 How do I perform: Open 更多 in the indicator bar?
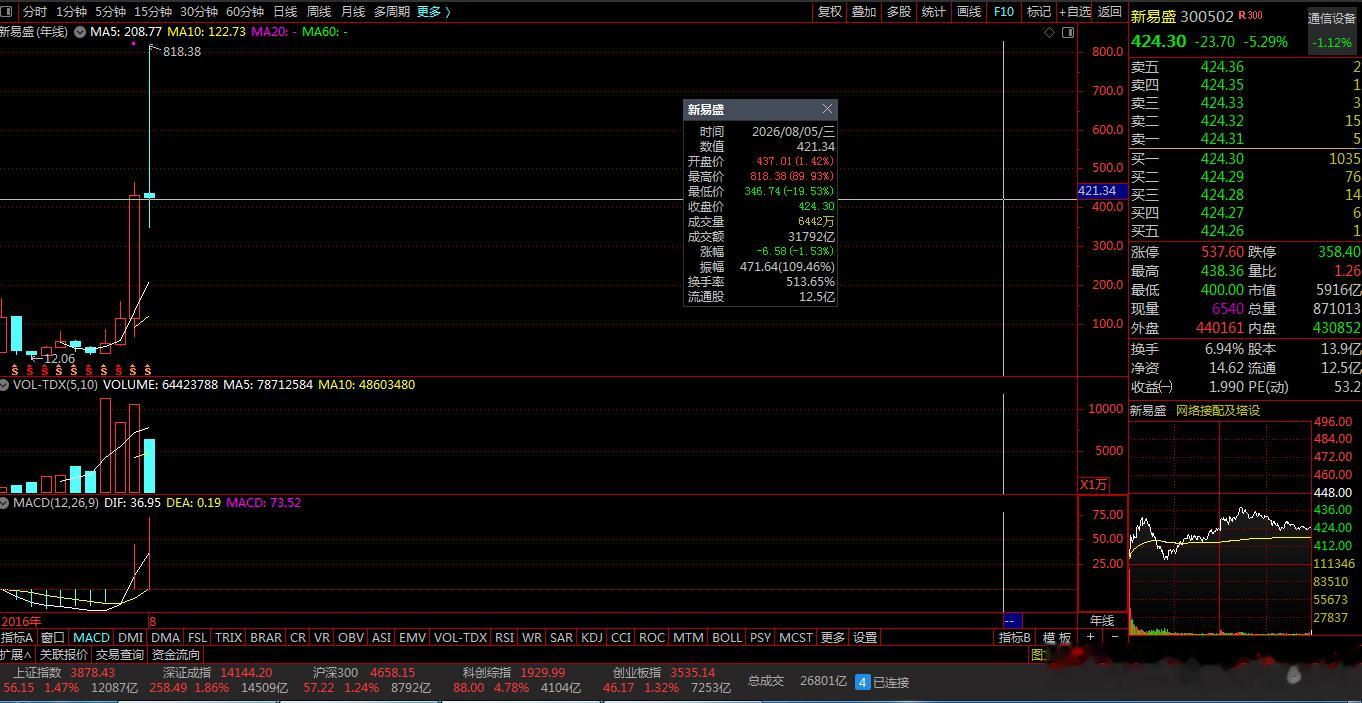(832, 637)
